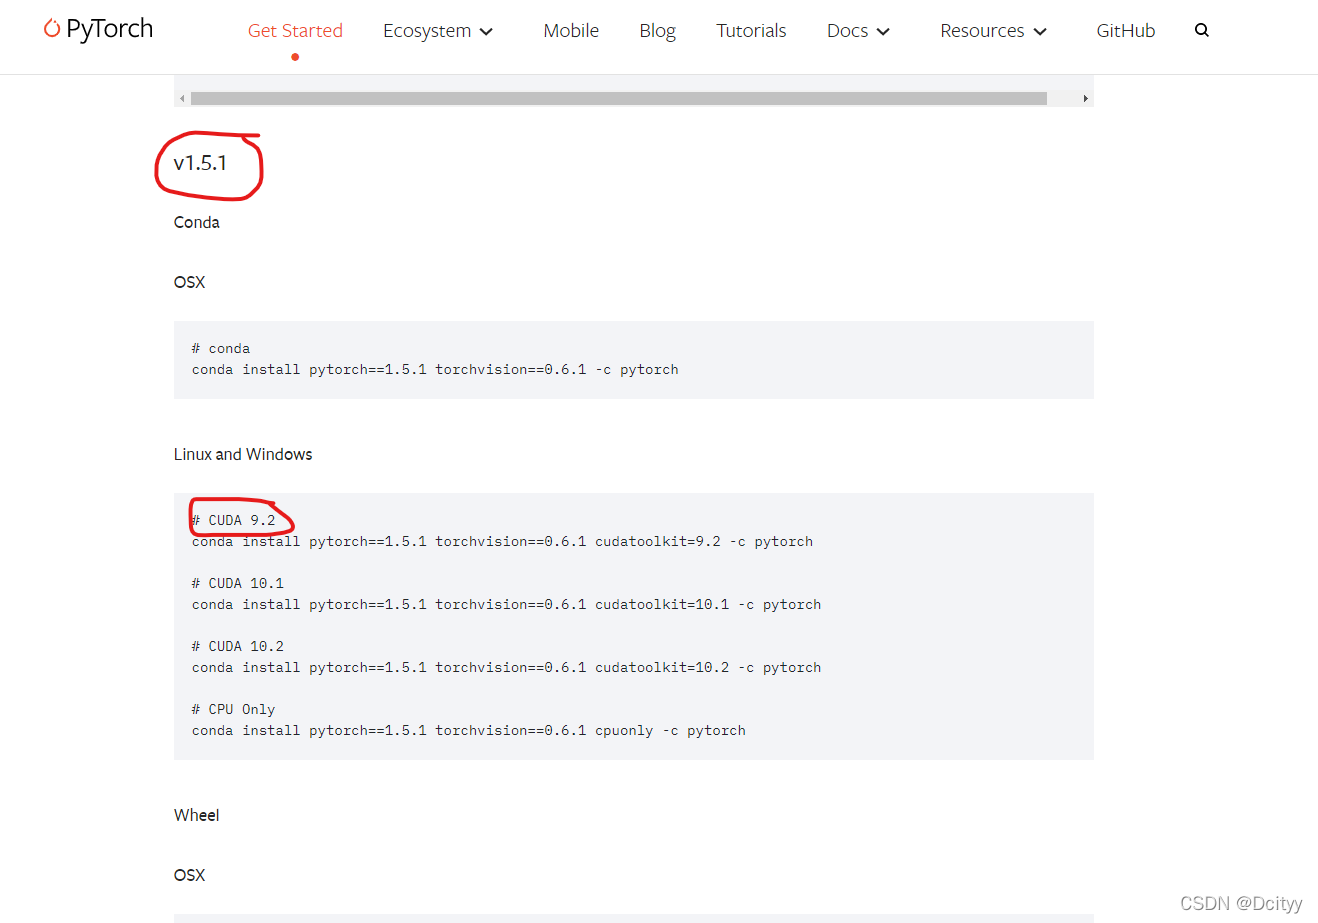Click the Conda subheading

pos(197,222)
